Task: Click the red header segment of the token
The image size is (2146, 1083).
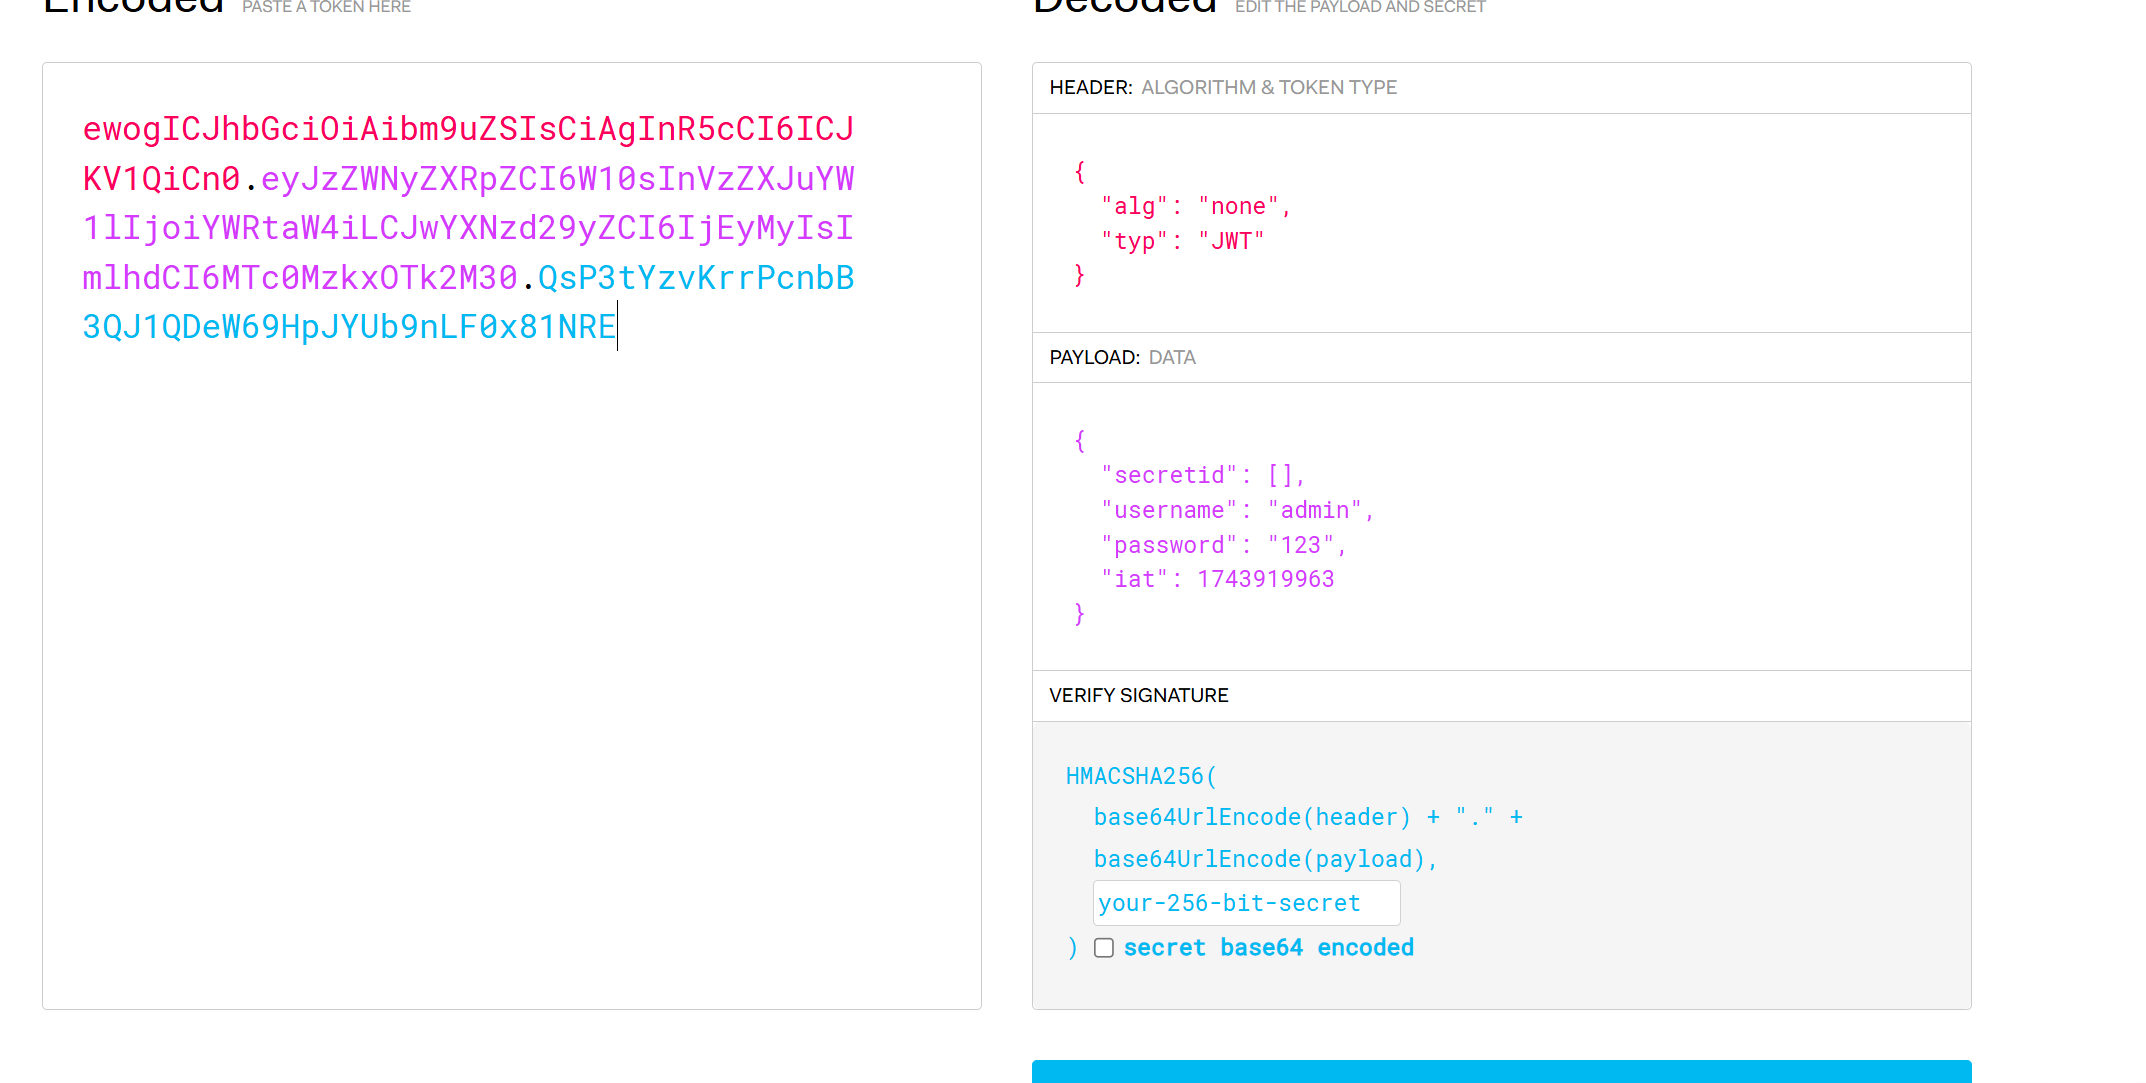Action: (468, 129)
